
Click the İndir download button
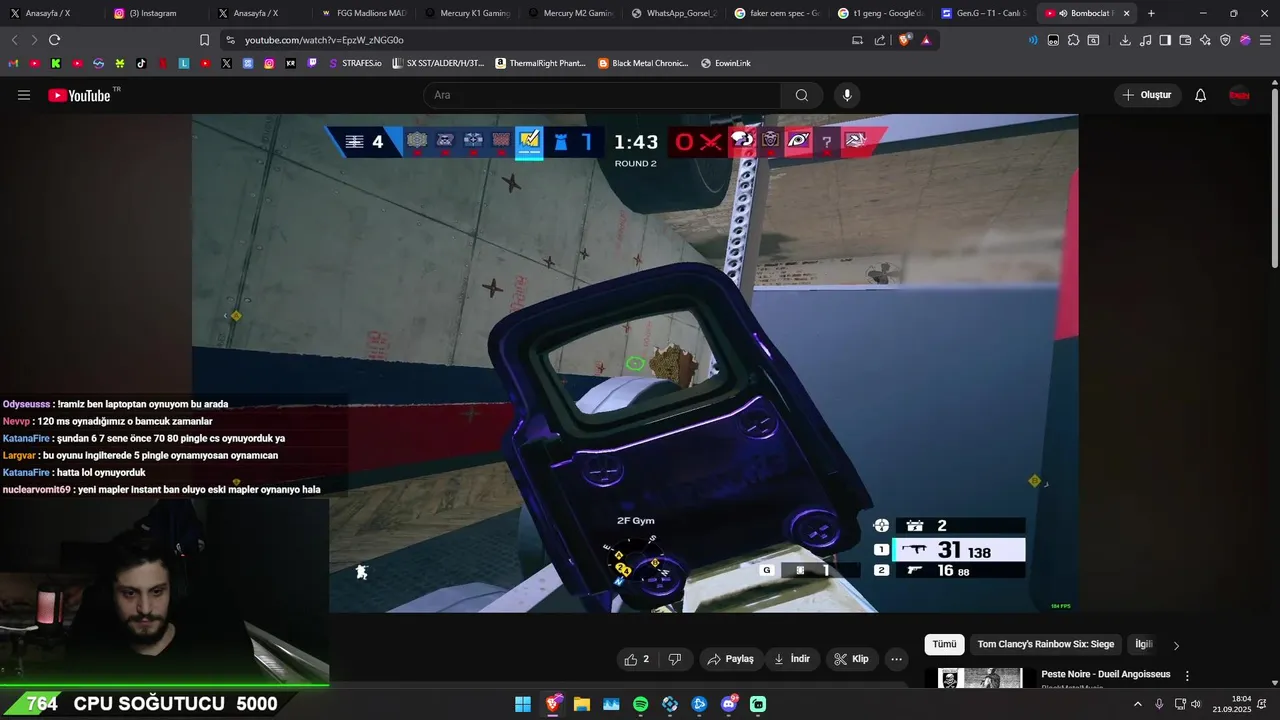click(x=792, y=659)
